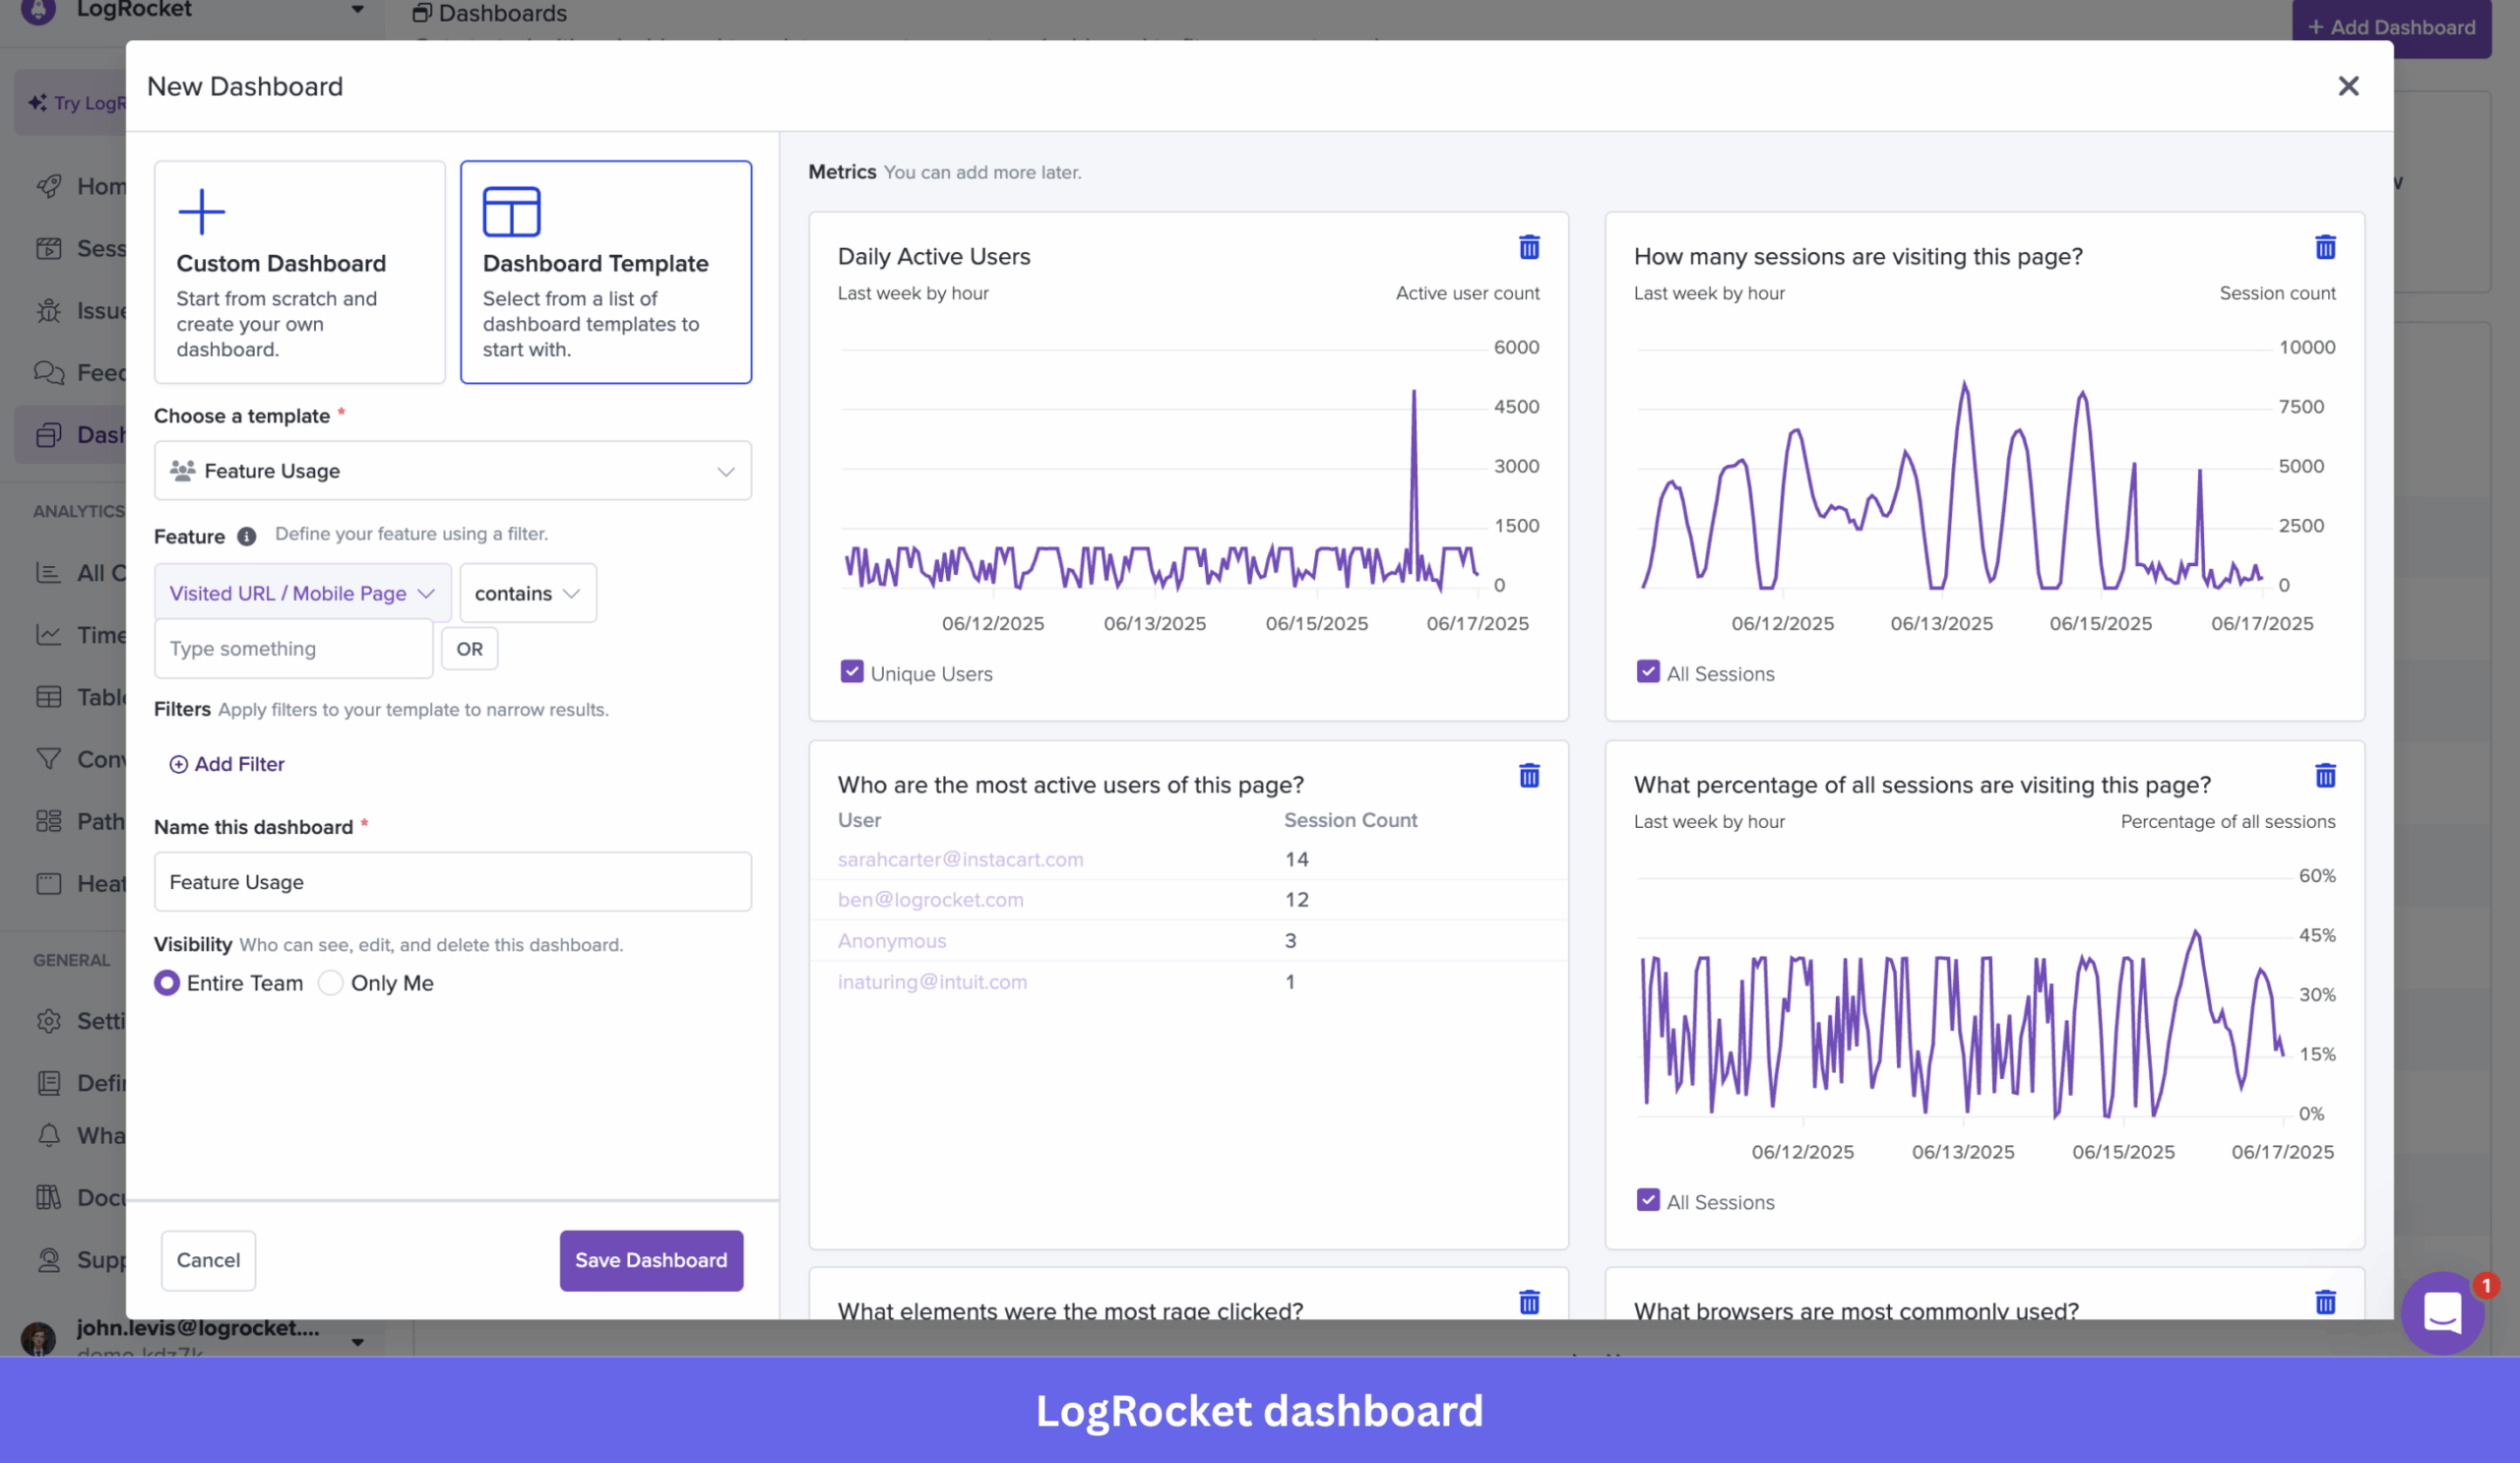Open Documentation from the sidebar menu
Image resolution: width=2520 pixels, height=1463 pixels.
click(49, 1197)
